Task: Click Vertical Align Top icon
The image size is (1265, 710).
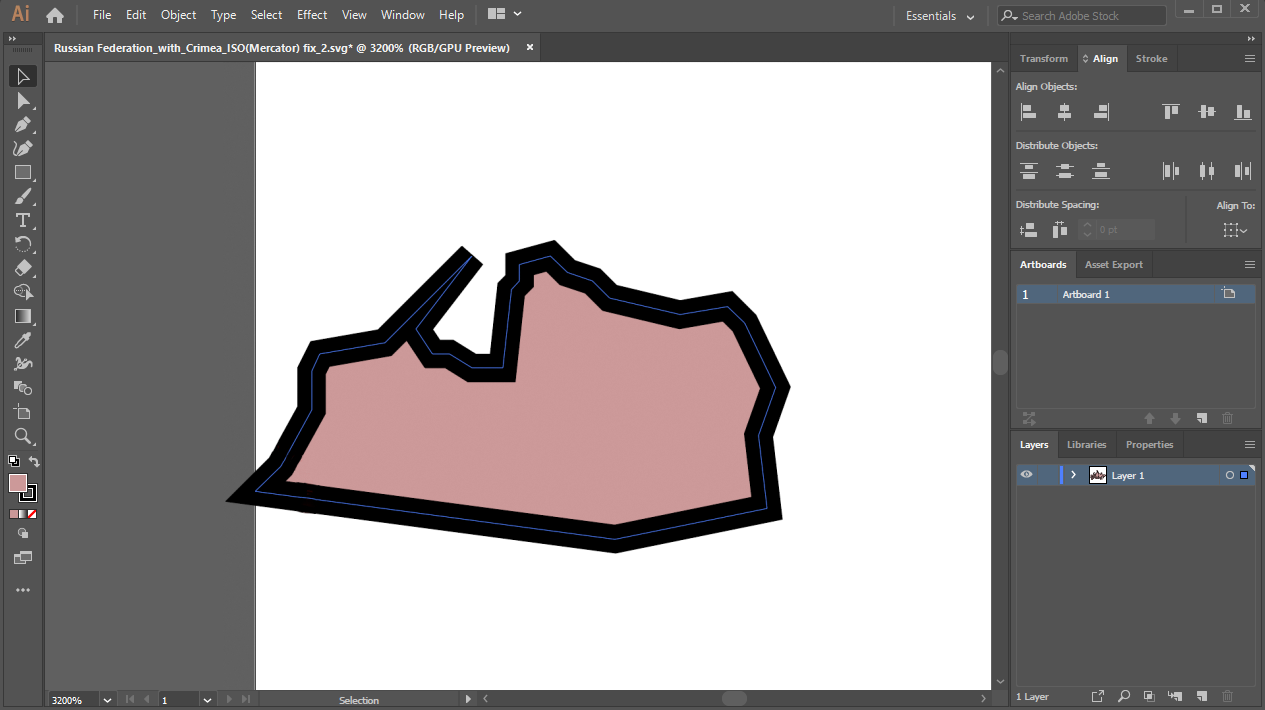Action: [1170, 112]
